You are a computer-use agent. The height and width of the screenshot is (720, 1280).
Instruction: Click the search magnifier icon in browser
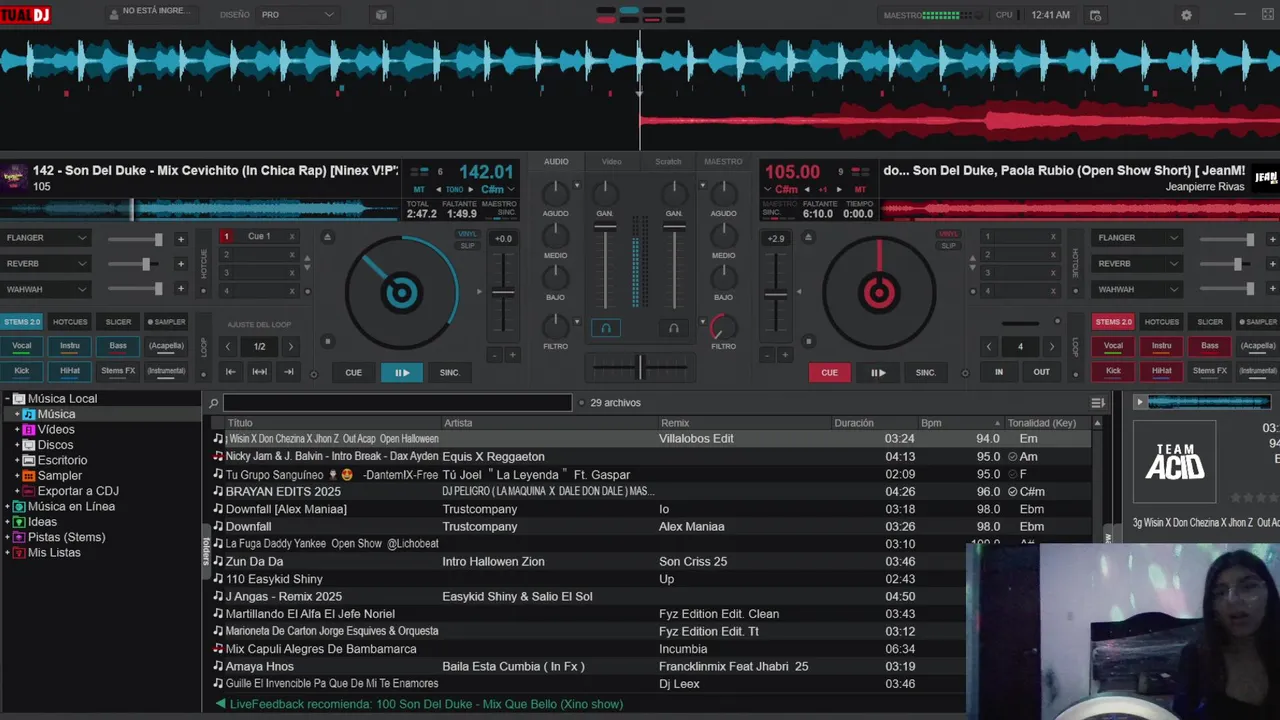pos(213,403)
